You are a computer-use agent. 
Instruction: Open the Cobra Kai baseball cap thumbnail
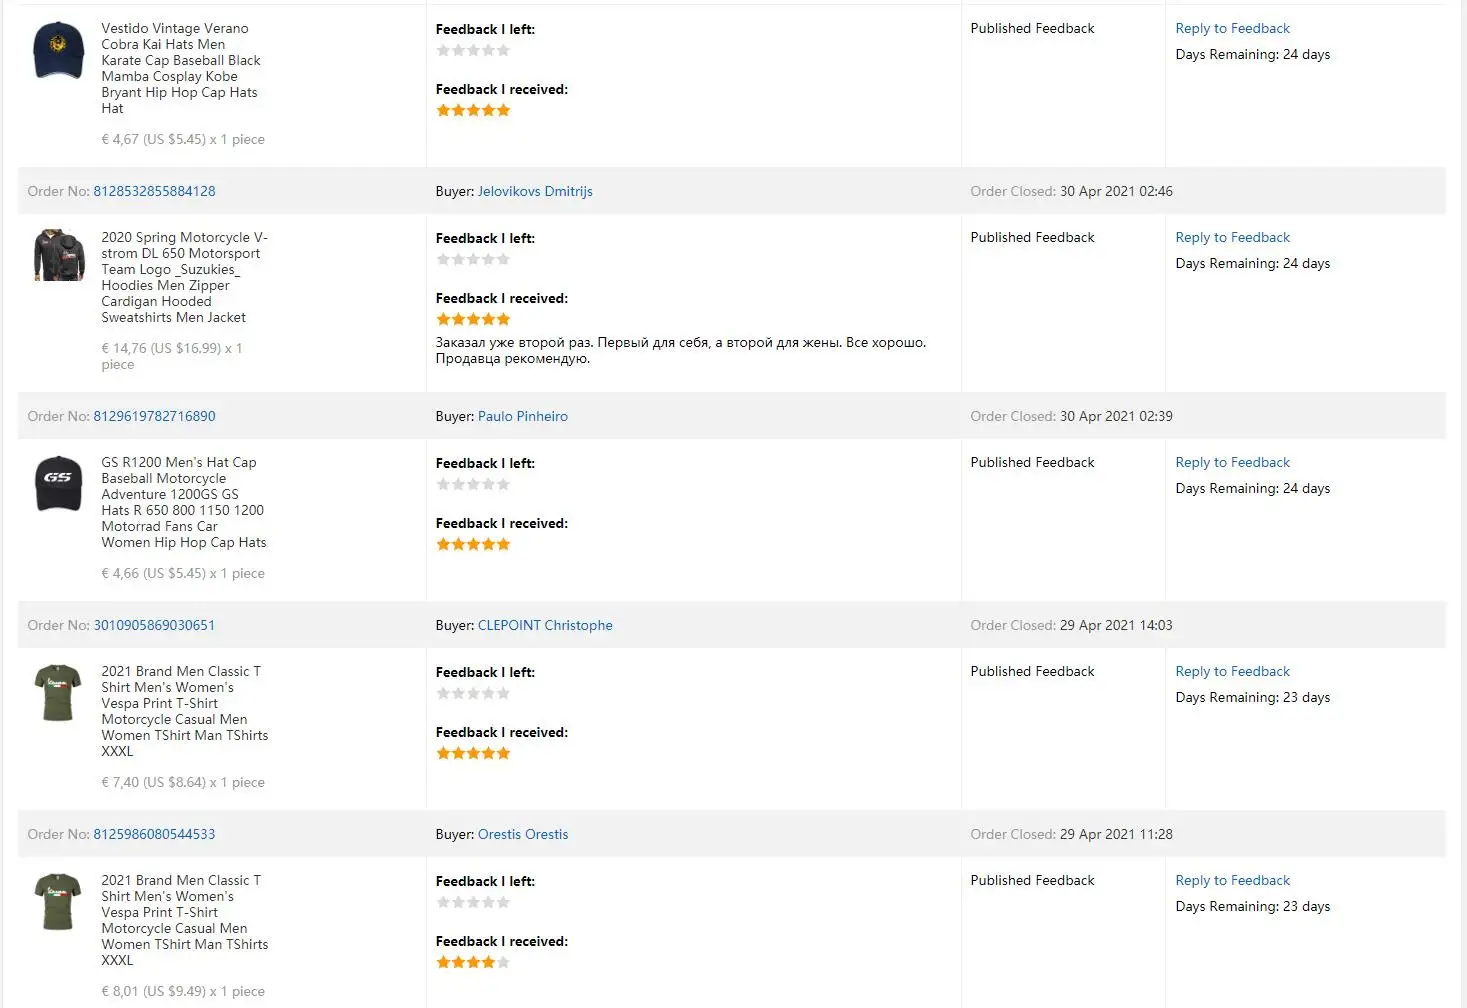[x=59, y=50]
